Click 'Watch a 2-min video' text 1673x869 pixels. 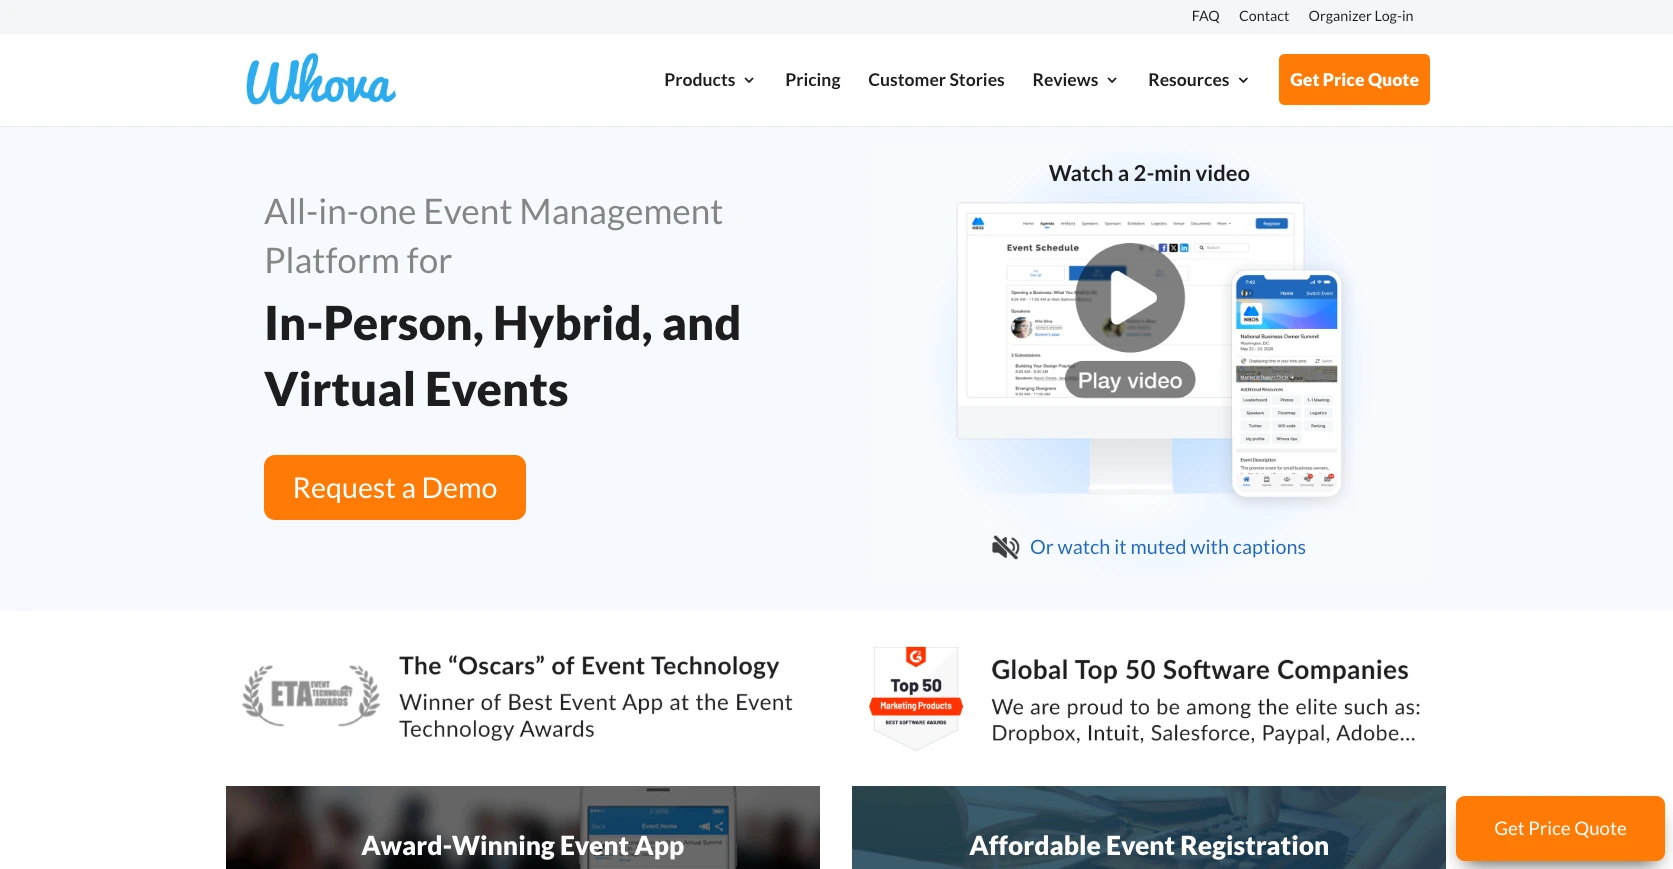(x=1149, y=173)
